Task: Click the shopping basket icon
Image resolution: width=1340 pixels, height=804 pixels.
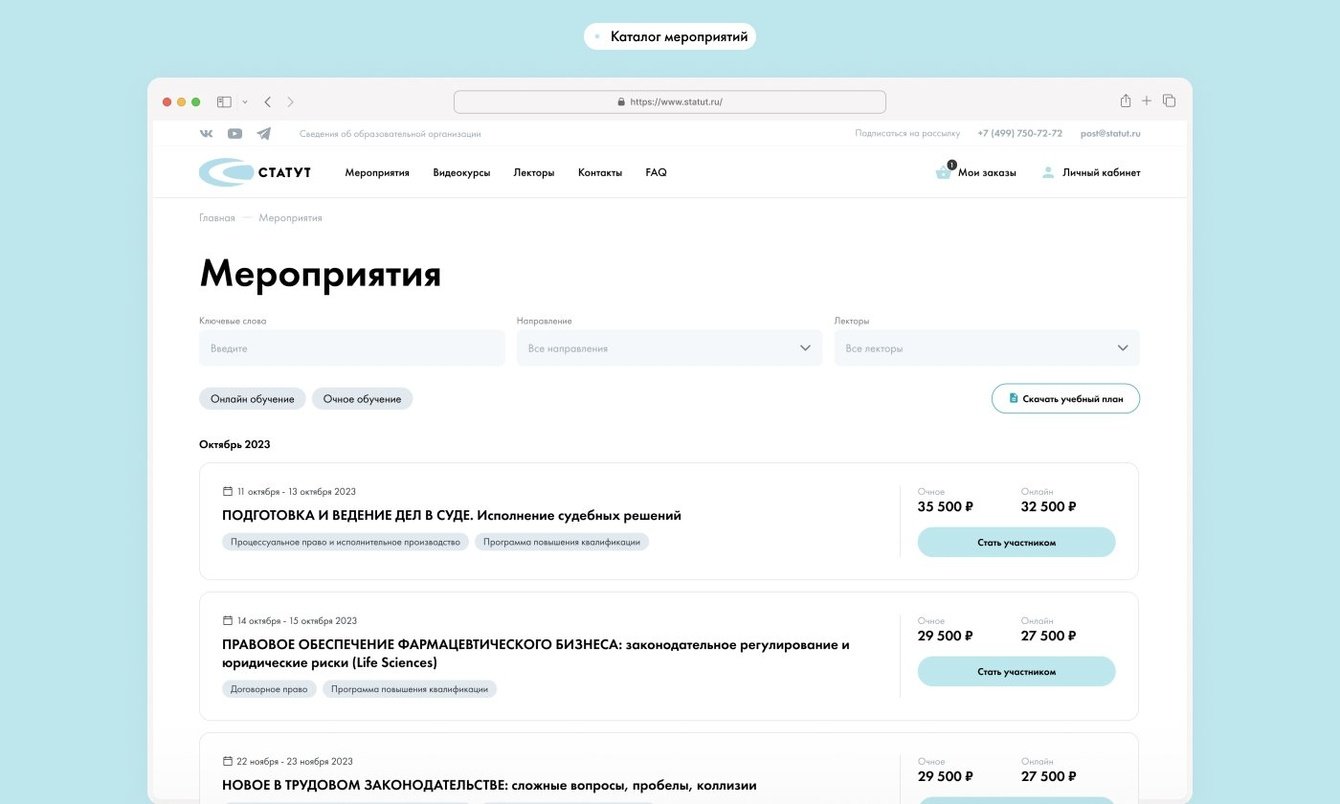Action: (x=943, y=172)
